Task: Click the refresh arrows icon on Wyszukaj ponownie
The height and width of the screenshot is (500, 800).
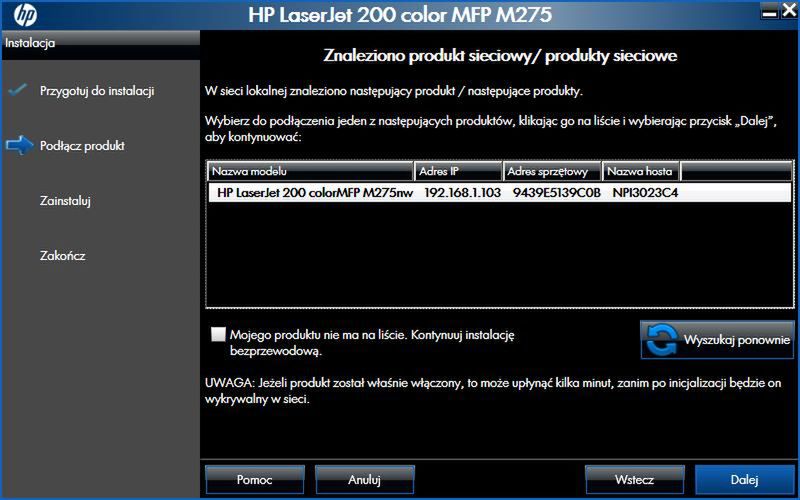Action: pyautogui.click(x=662, y=340)
